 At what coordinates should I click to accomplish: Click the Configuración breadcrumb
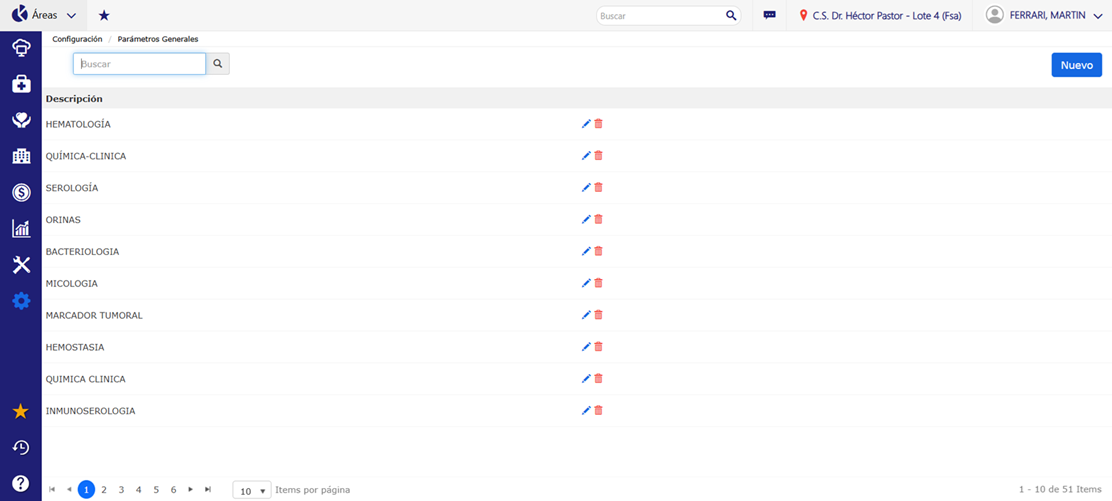(77, 39)
